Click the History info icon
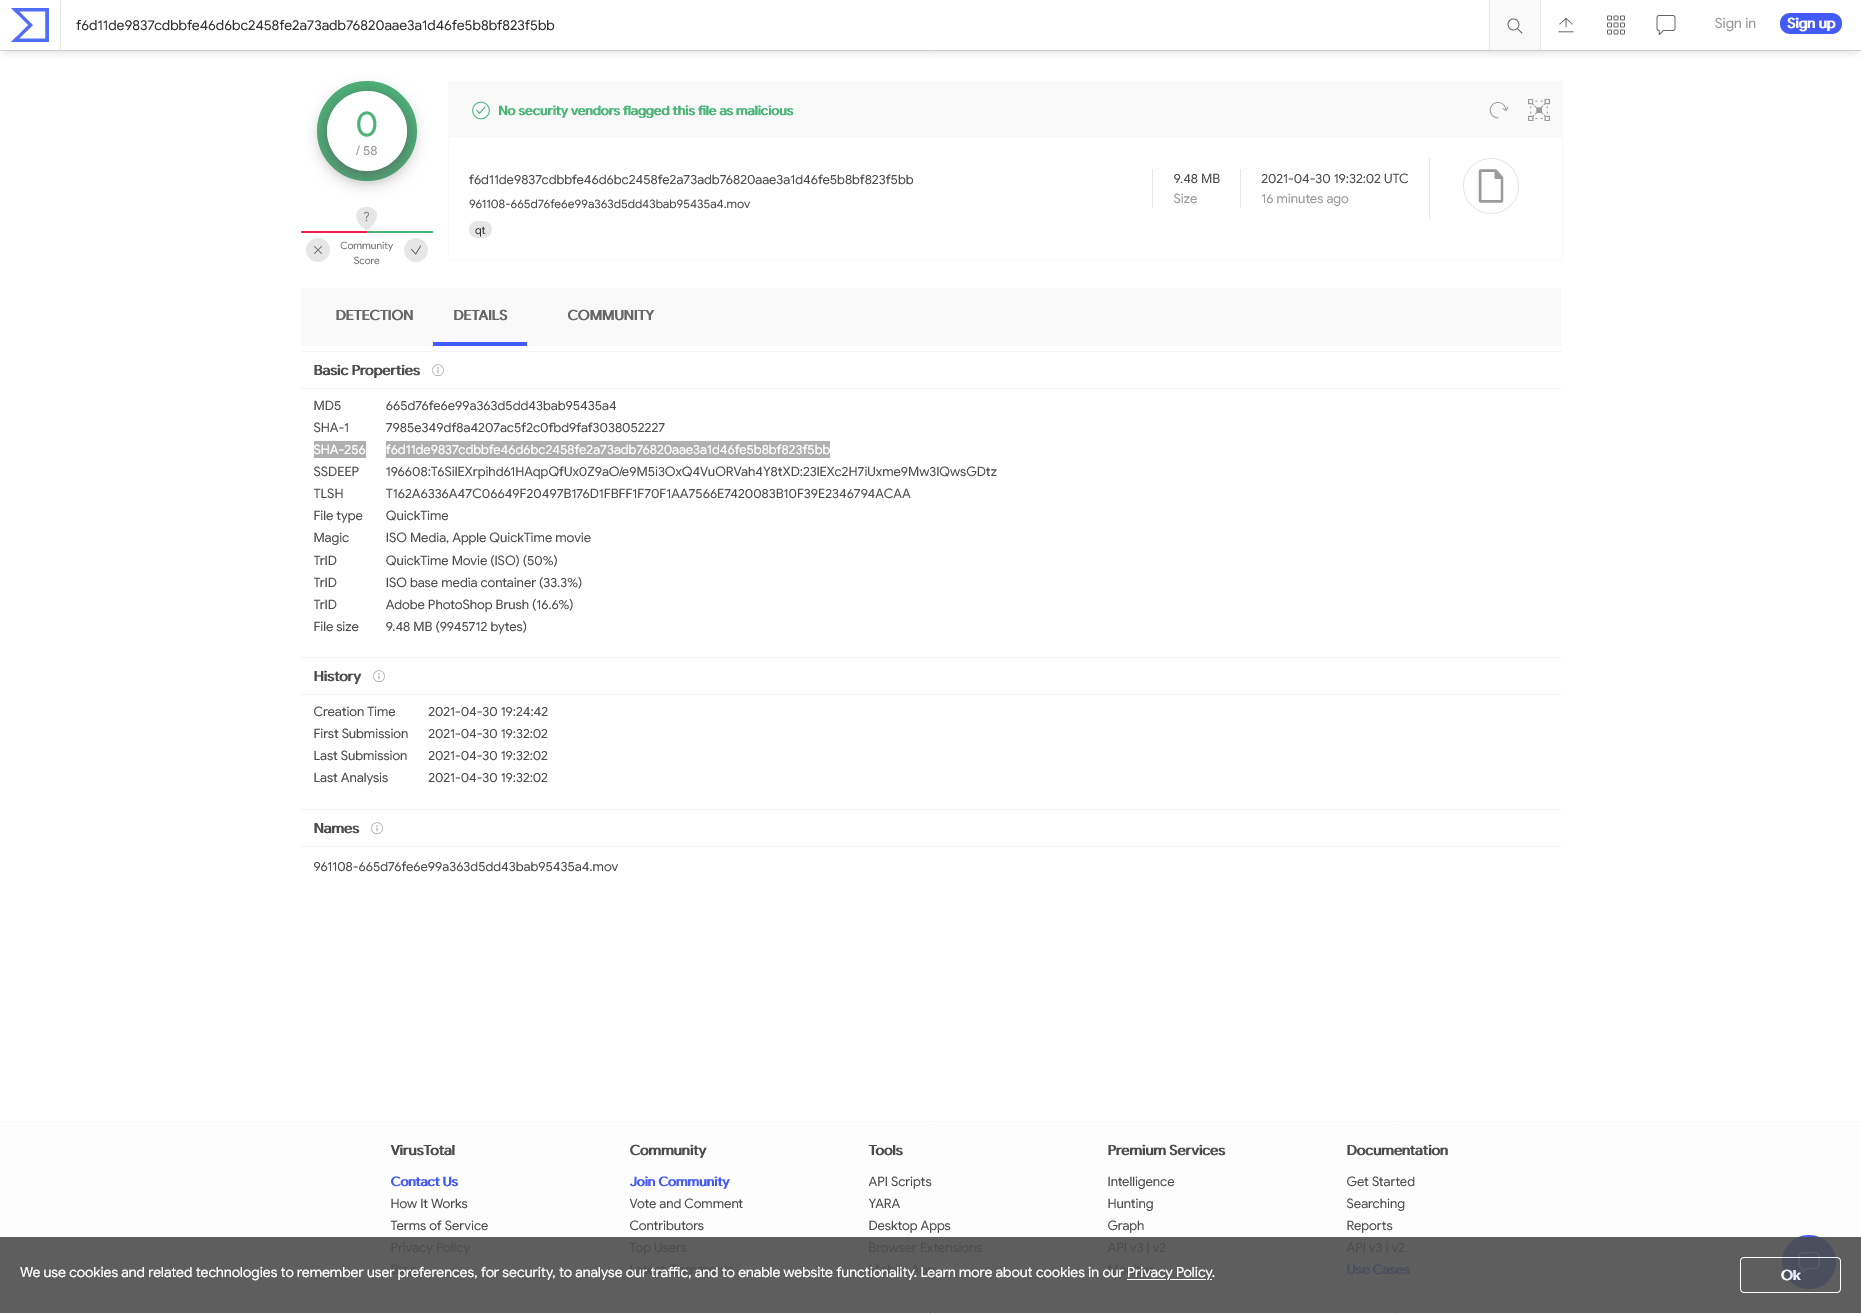1861x1314 pixels. point(379,676)
